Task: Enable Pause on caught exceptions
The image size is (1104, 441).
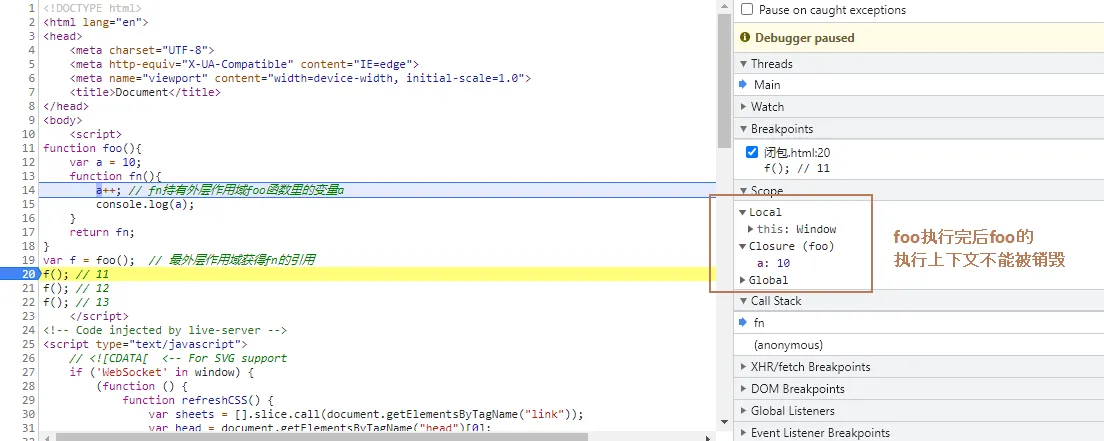Action: tap(747, 10)
